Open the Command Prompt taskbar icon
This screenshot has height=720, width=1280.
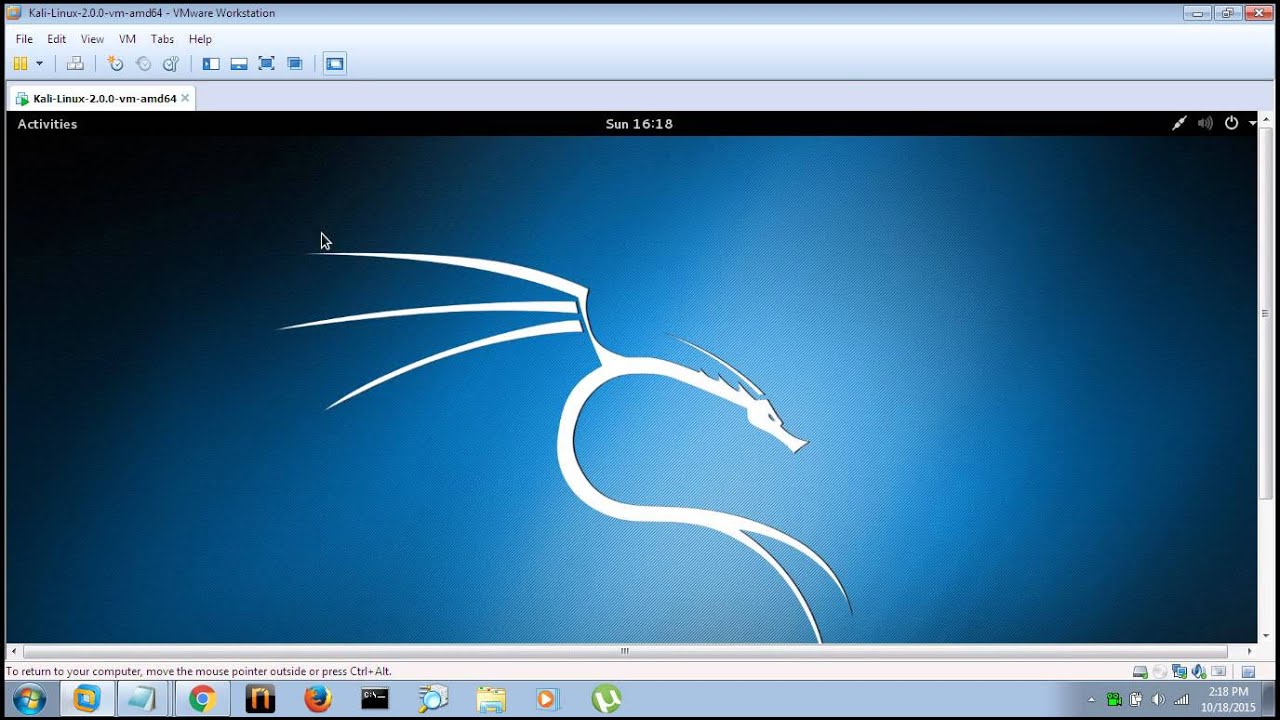375,698
